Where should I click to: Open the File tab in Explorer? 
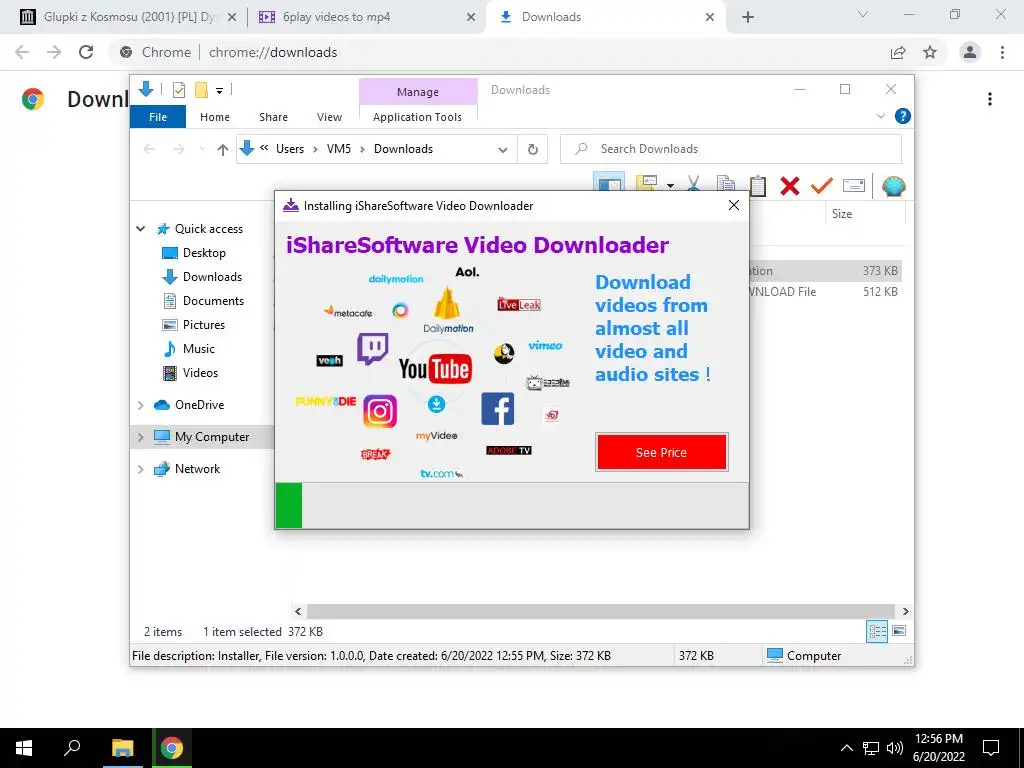point(158,117)
